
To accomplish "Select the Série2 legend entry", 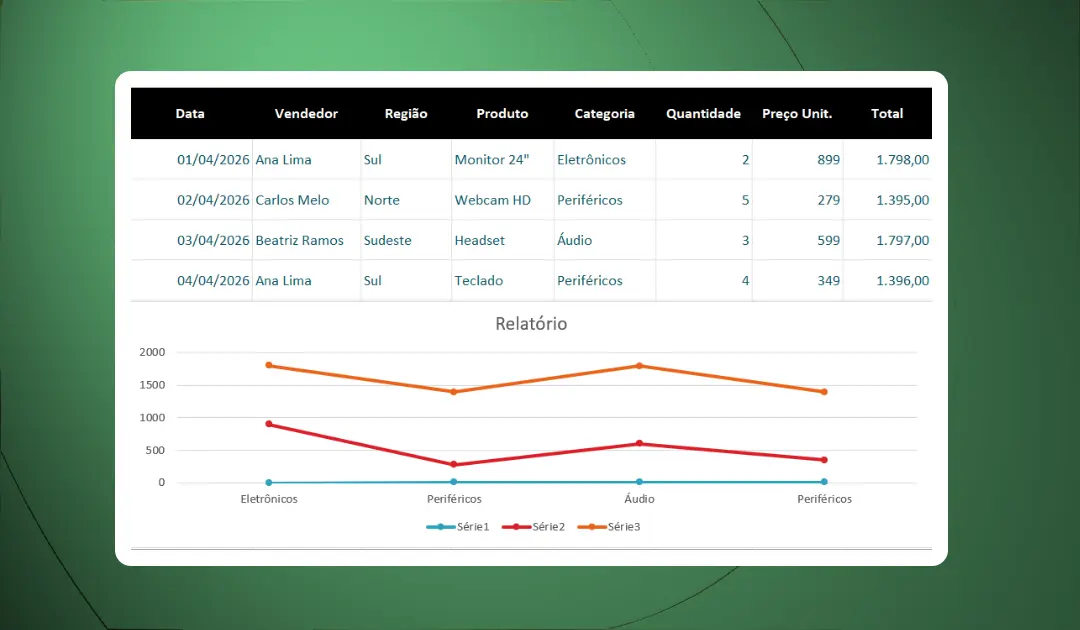I will pos(534,527).
